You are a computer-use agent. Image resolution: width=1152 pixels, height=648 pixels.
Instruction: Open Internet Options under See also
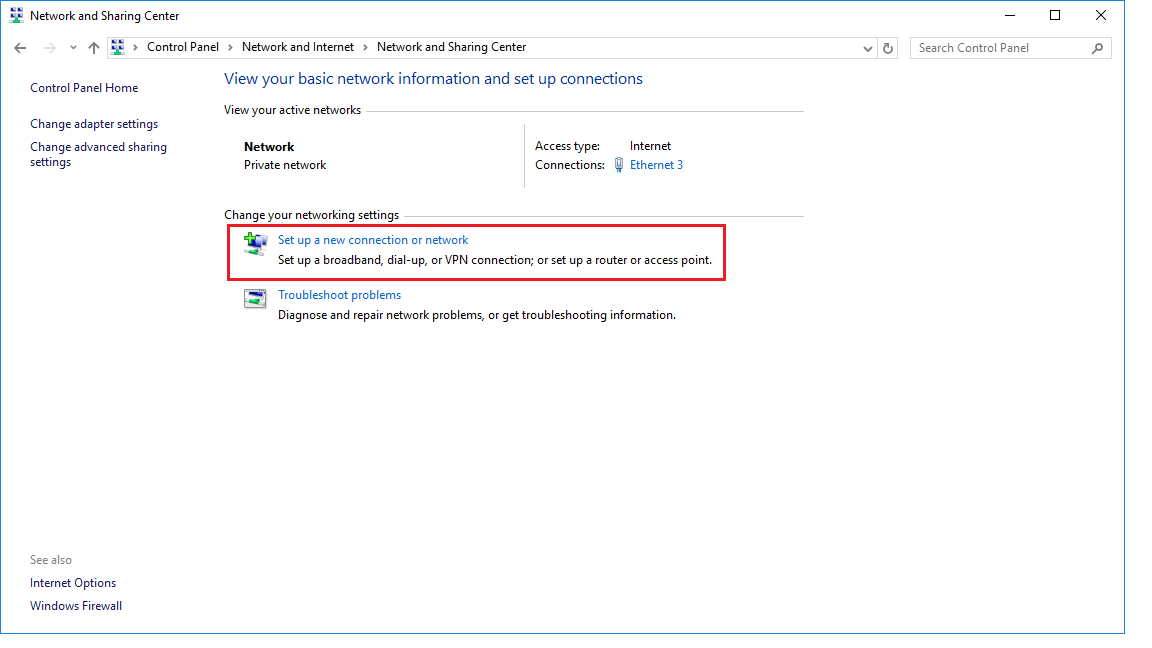pyautogui.click(x=73, y=583)
